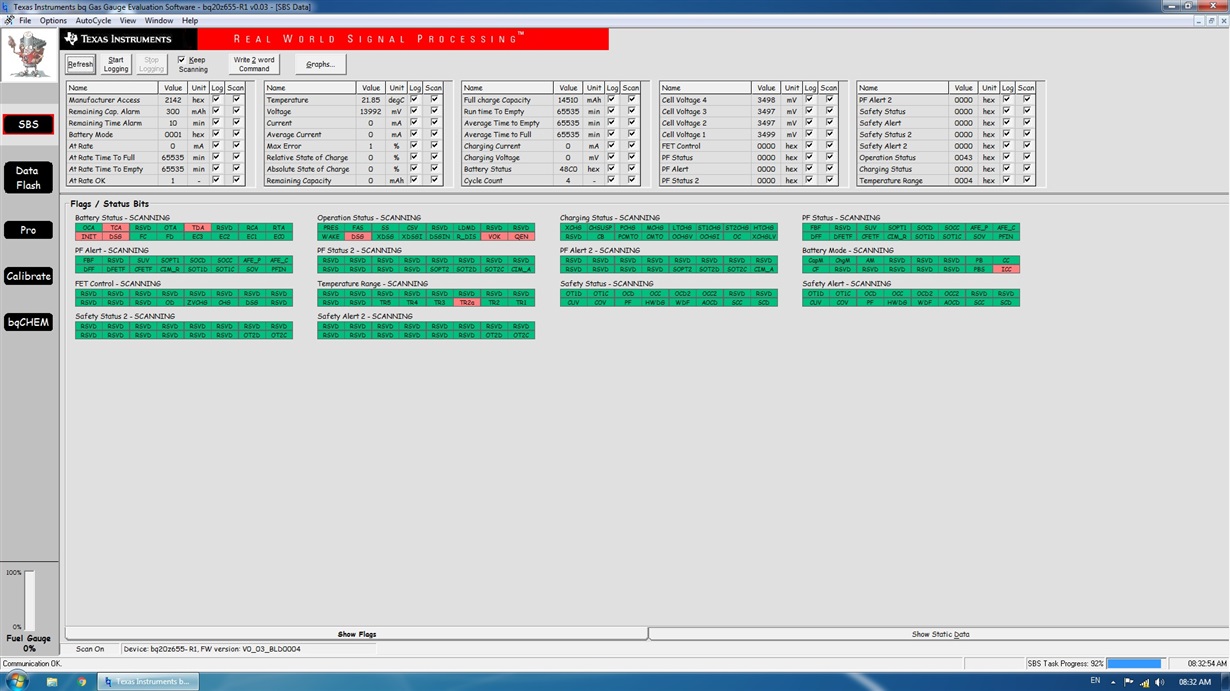The height and width of the screenshot is (691, 1230).
Task: Open the Window menu
Action: tap(158, 20)
